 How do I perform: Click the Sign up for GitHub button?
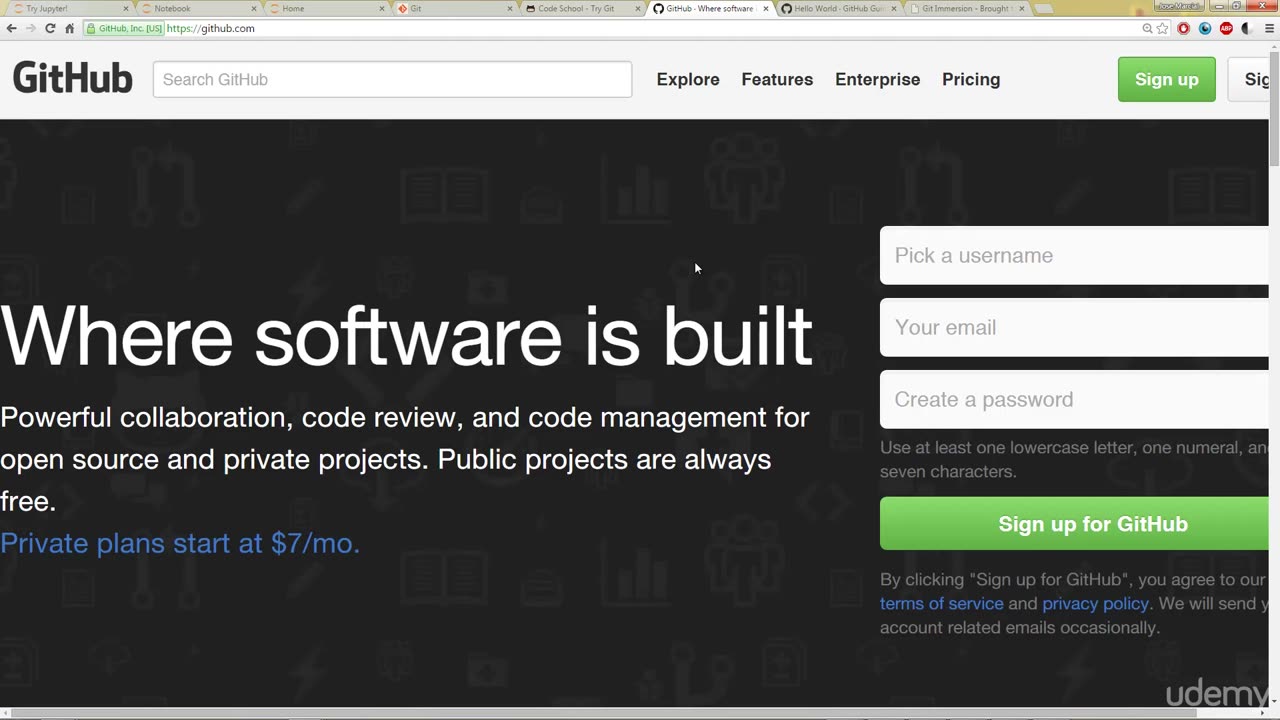pyautogui.click(x=1074, y=524)
